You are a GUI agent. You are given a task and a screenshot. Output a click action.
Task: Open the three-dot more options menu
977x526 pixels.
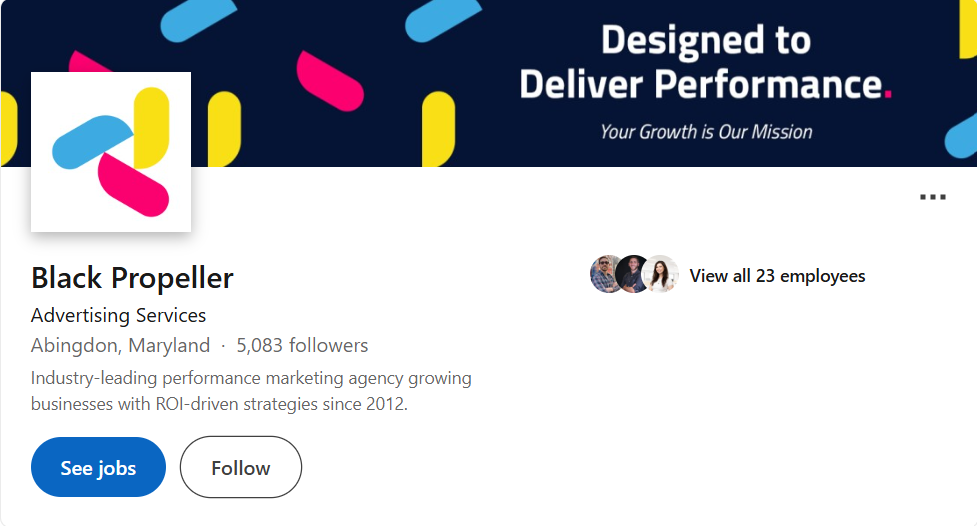pos(932,197)
